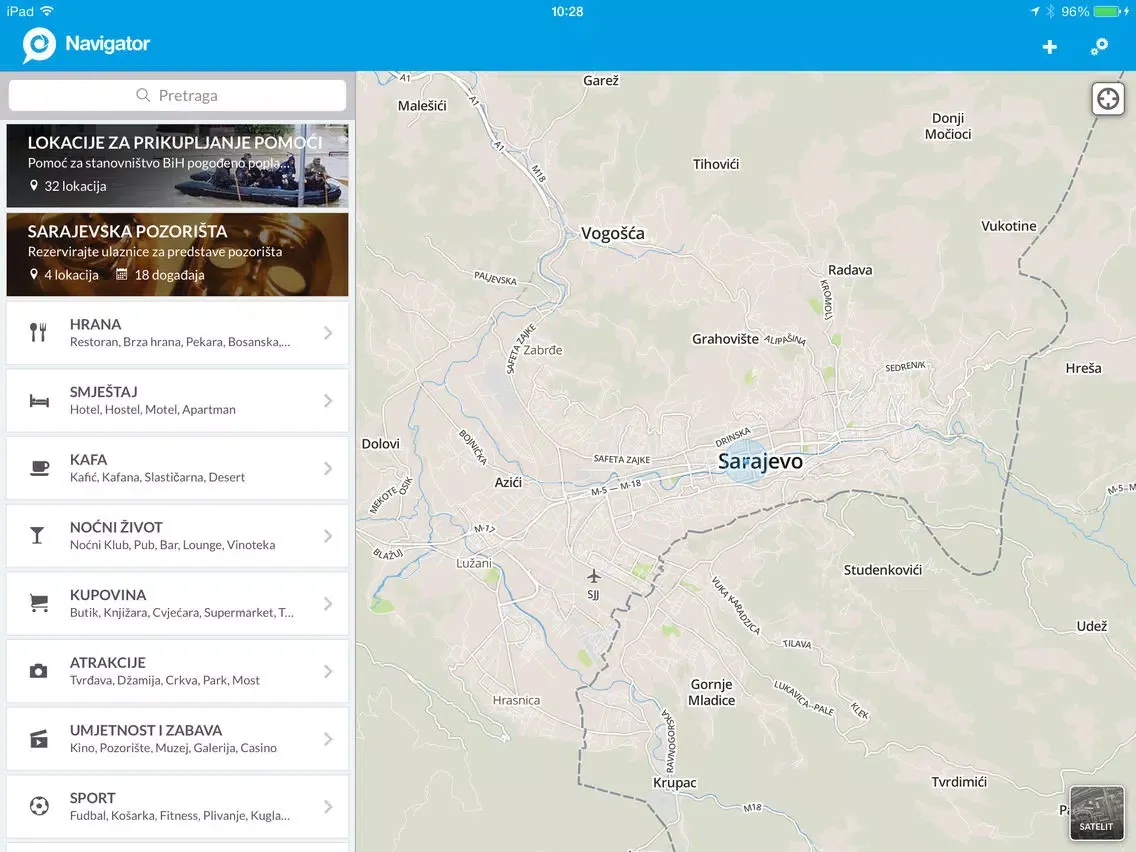
Task: Select the Noćni život cocktail glass icon
Action: [x=37, y=535]
